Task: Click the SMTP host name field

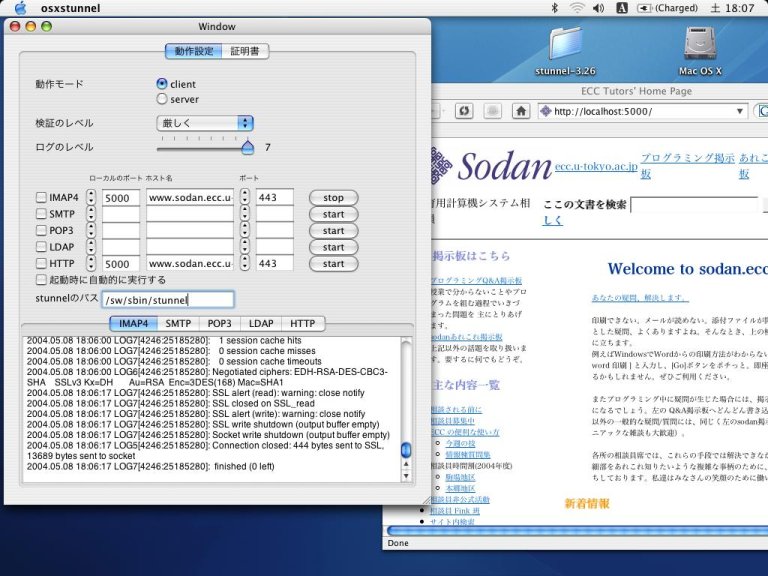Action: tap(190, 214)
